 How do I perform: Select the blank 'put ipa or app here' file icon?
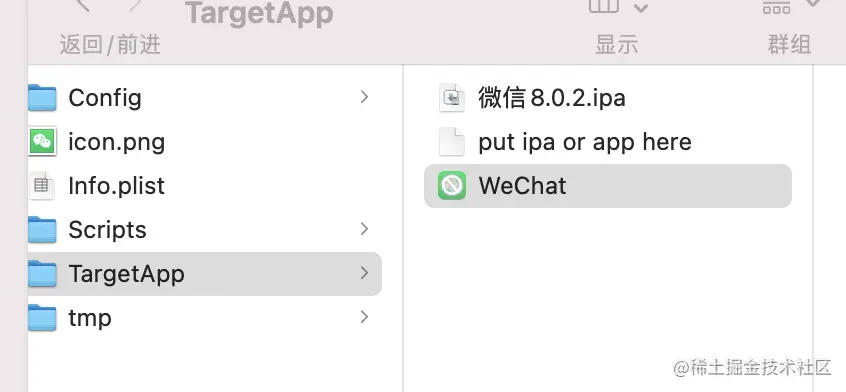pyautogui.click(x=452, y=142)
